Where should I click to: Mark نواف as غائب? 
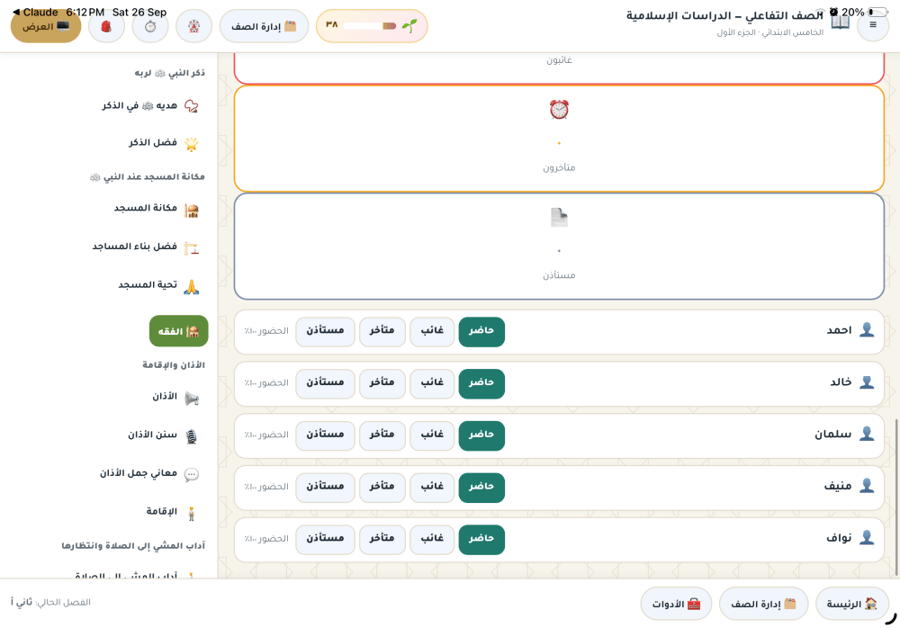tap(432, 539)
